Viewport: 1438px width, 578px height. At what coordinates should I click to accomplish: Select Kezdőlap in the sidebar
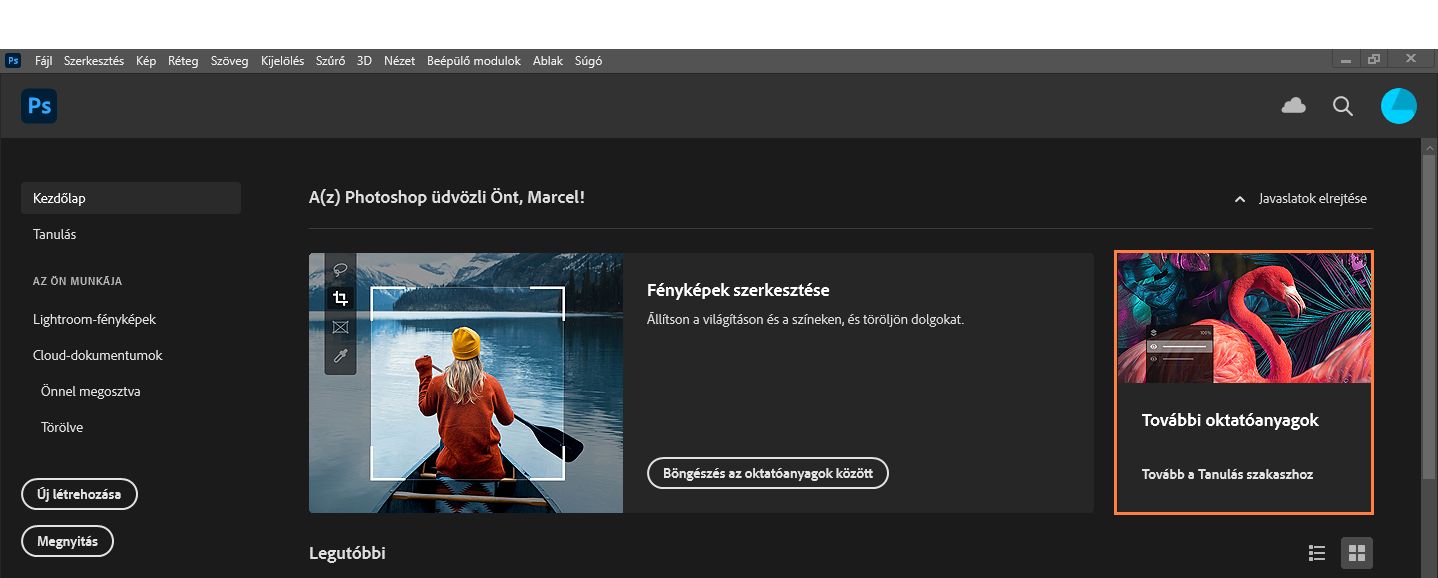click(131, 198)
